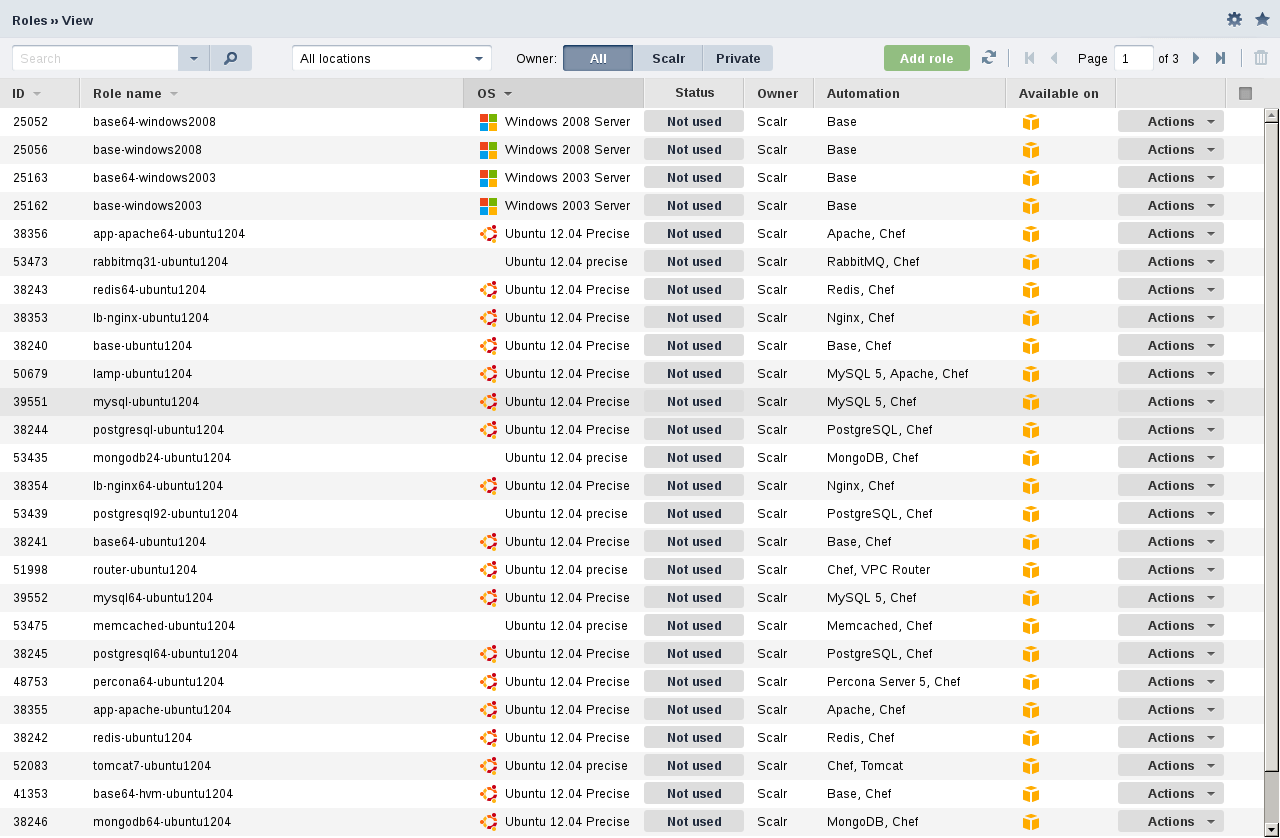Click the Available on column header
This screenshot has width=1280, height=838.
1060,93
